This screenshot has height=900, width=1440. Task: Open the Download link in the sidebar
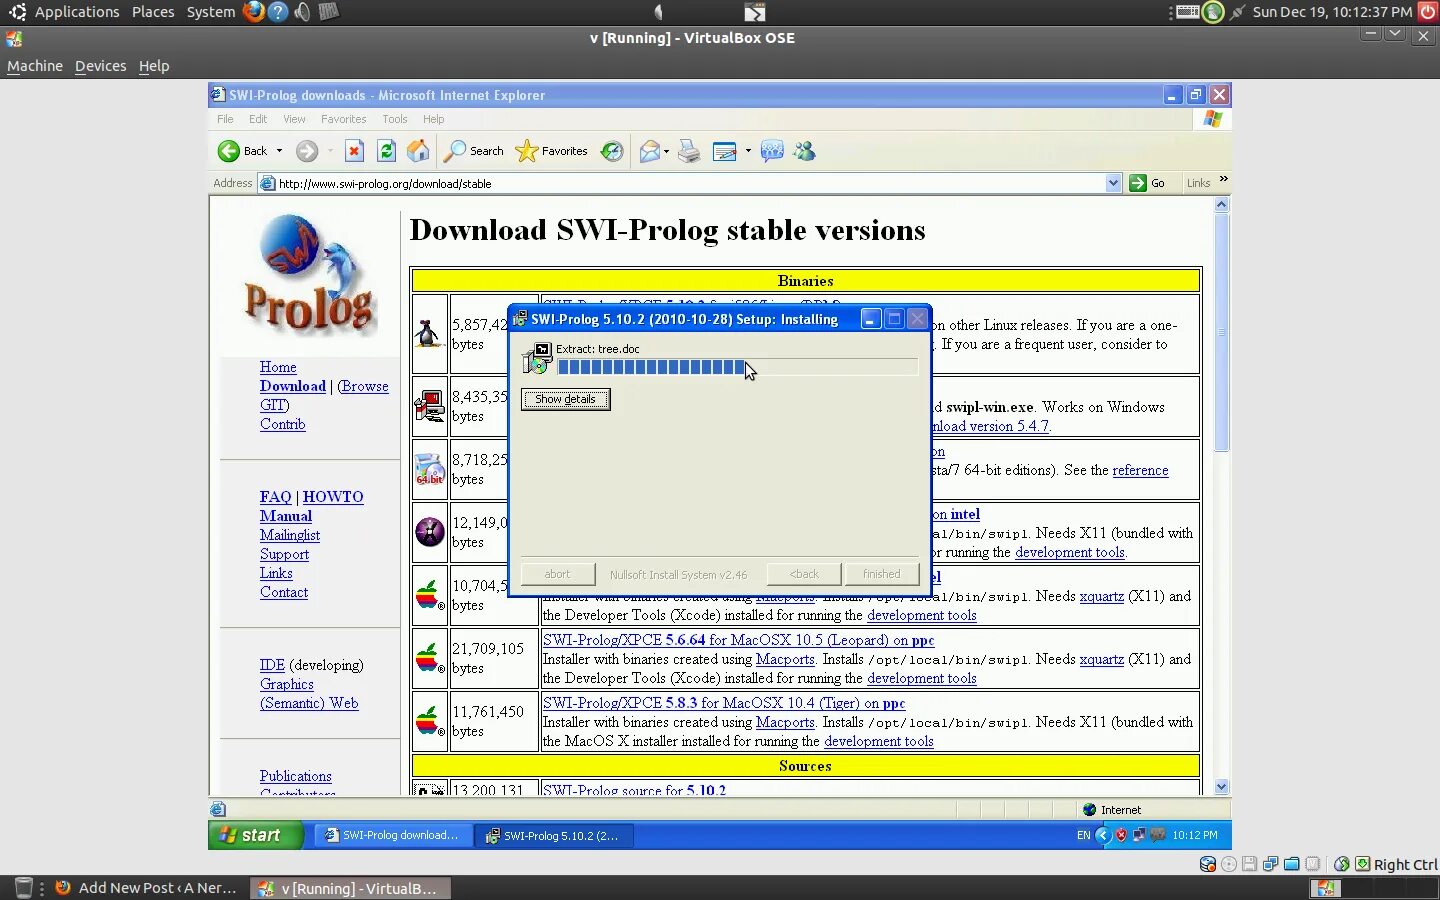[x=293, y=386]
